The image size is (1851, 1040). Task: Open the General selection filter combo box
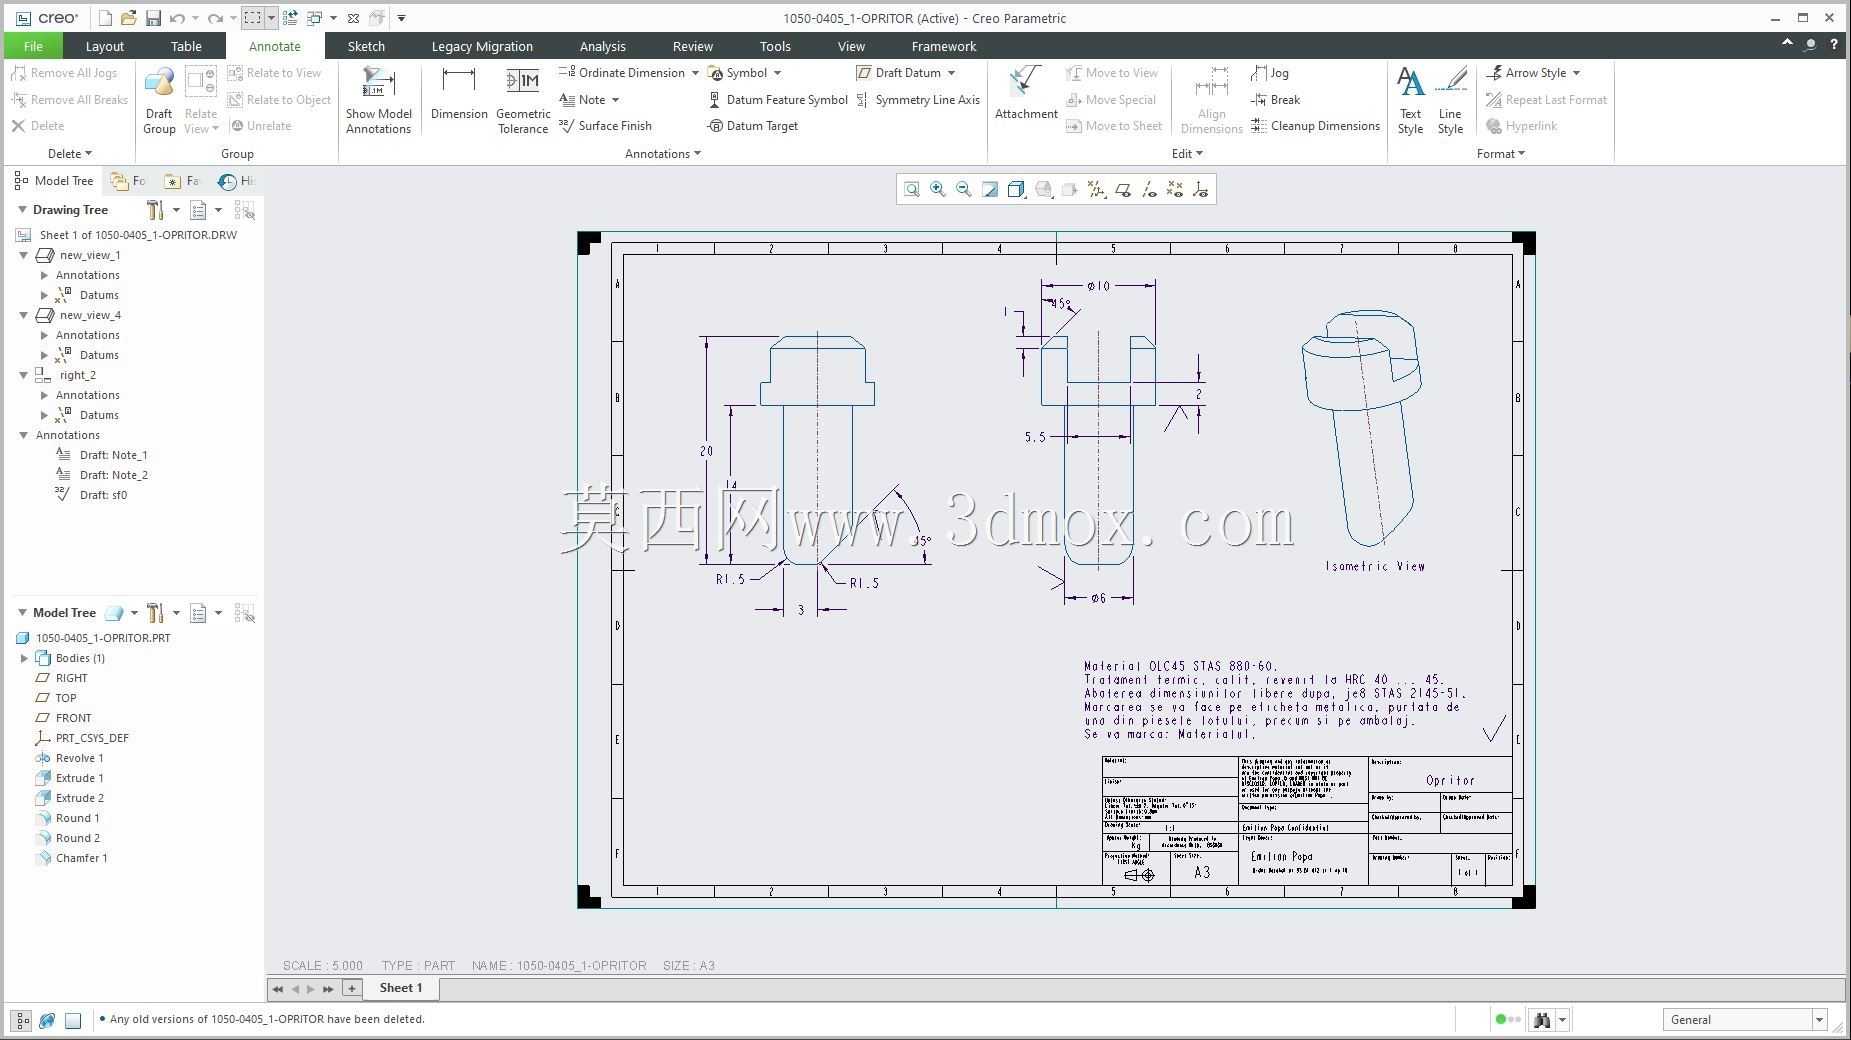coord(1745,1020)
